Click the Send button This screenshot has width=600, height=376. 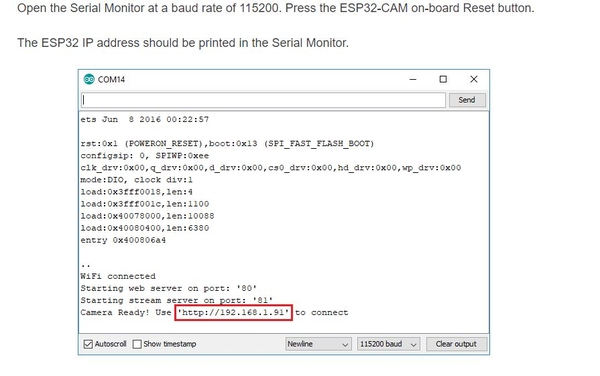(x=467, y=100)
